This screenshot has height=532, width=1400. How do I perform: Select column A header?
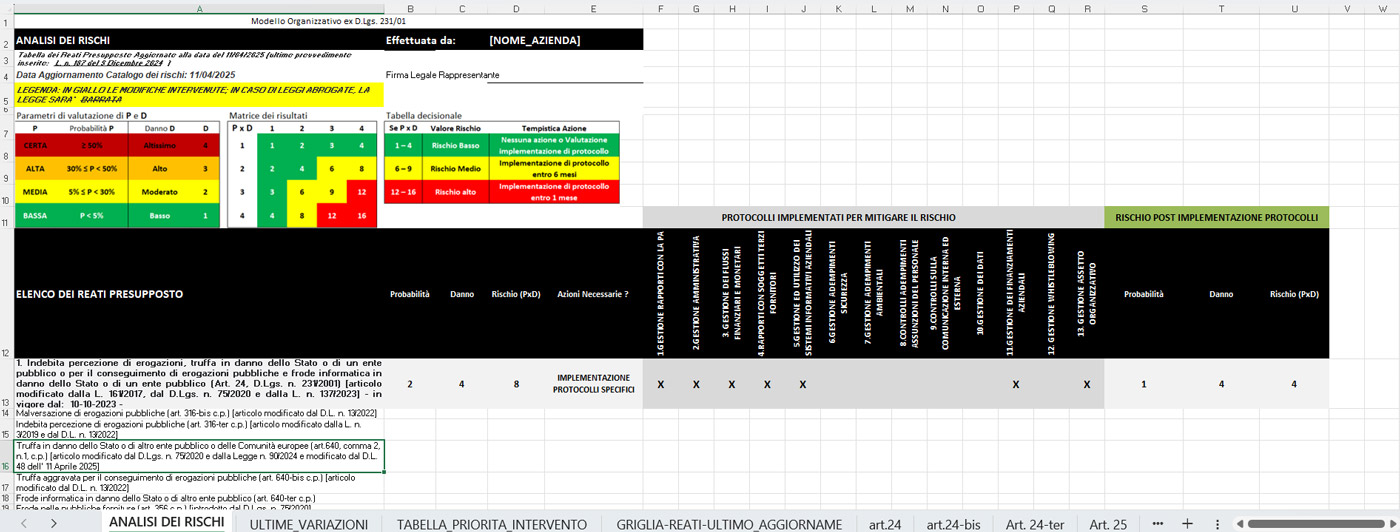pos(199,9)
